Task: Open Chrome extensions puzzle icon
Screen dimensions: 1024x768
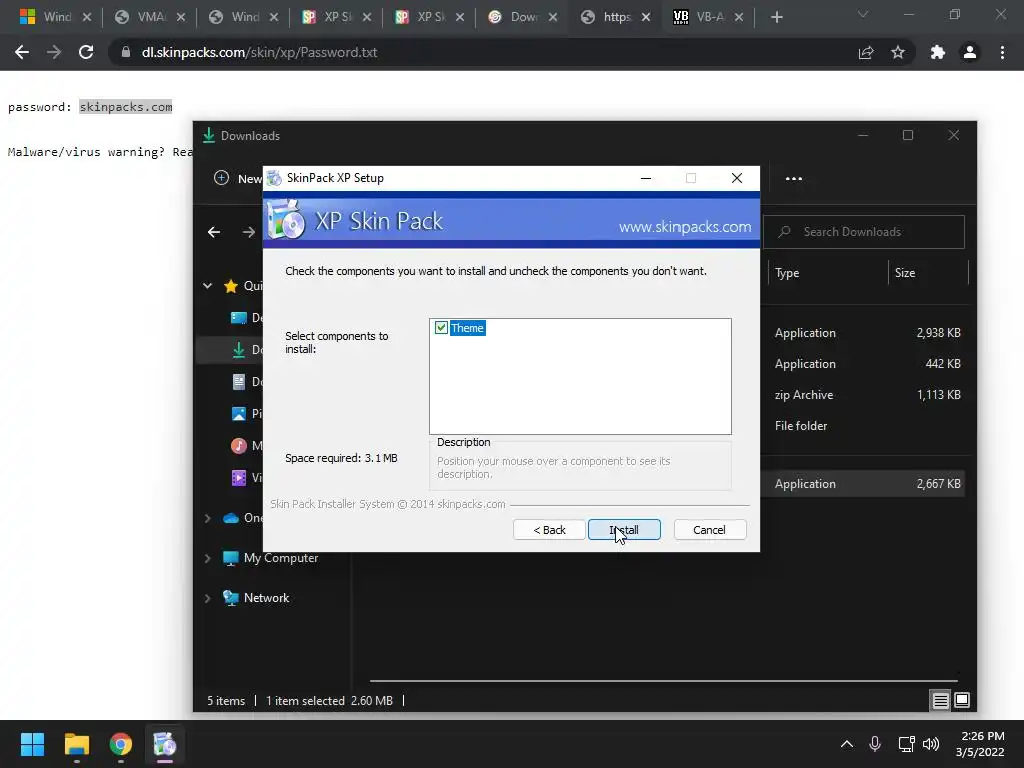Action: click(x=938, y=52)
